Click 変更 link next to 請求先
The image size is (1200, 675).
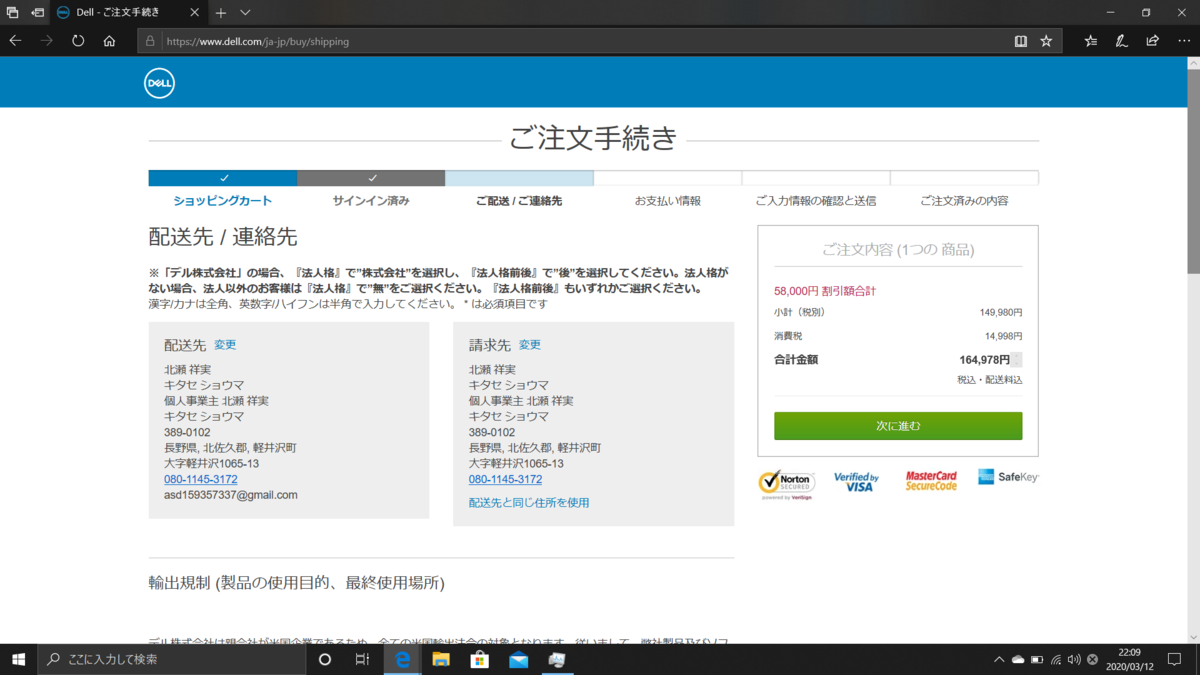click(530, 344)
